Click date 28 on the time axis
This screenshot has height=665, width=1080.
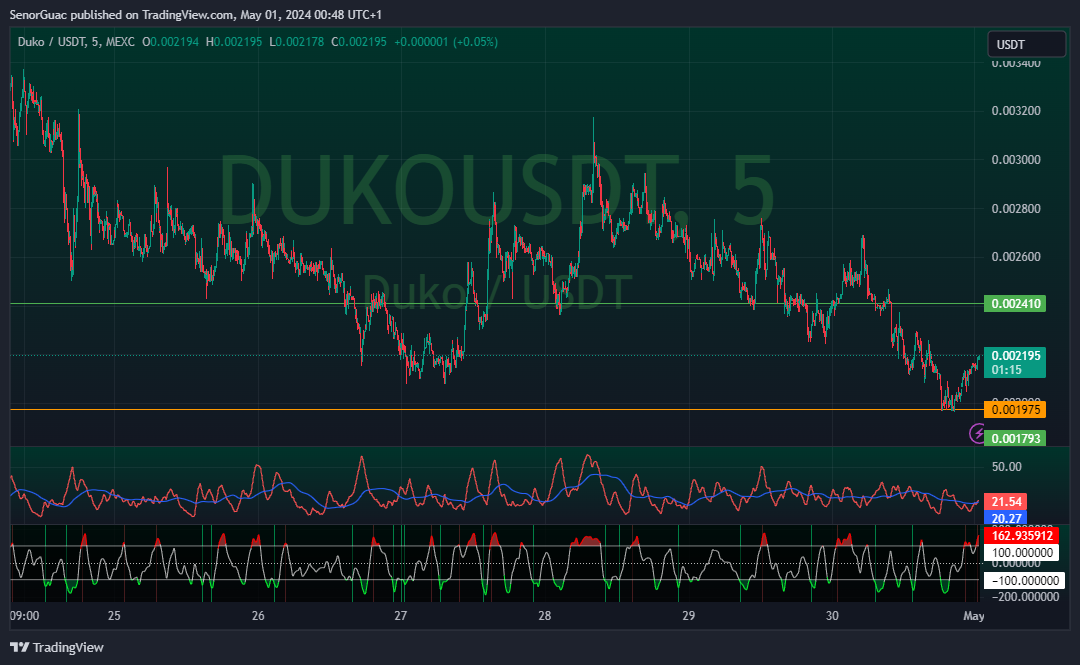[x=545, y=616]
